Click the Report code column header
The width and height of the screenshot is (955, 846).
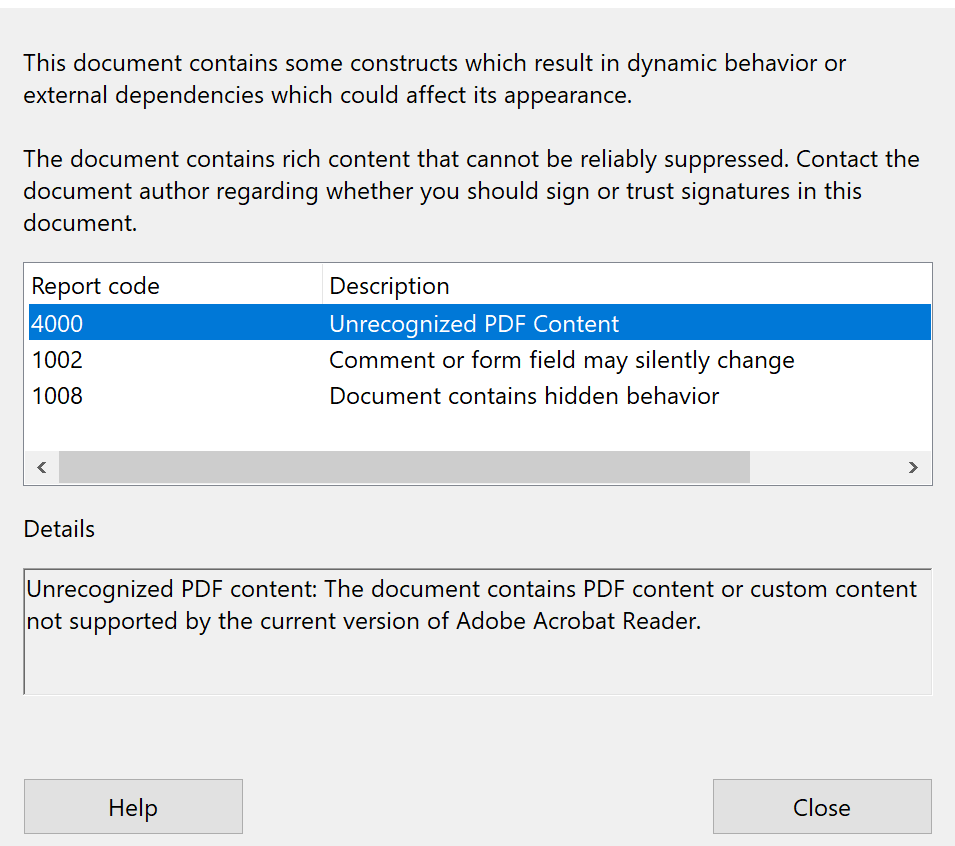[x=95, y=286]
